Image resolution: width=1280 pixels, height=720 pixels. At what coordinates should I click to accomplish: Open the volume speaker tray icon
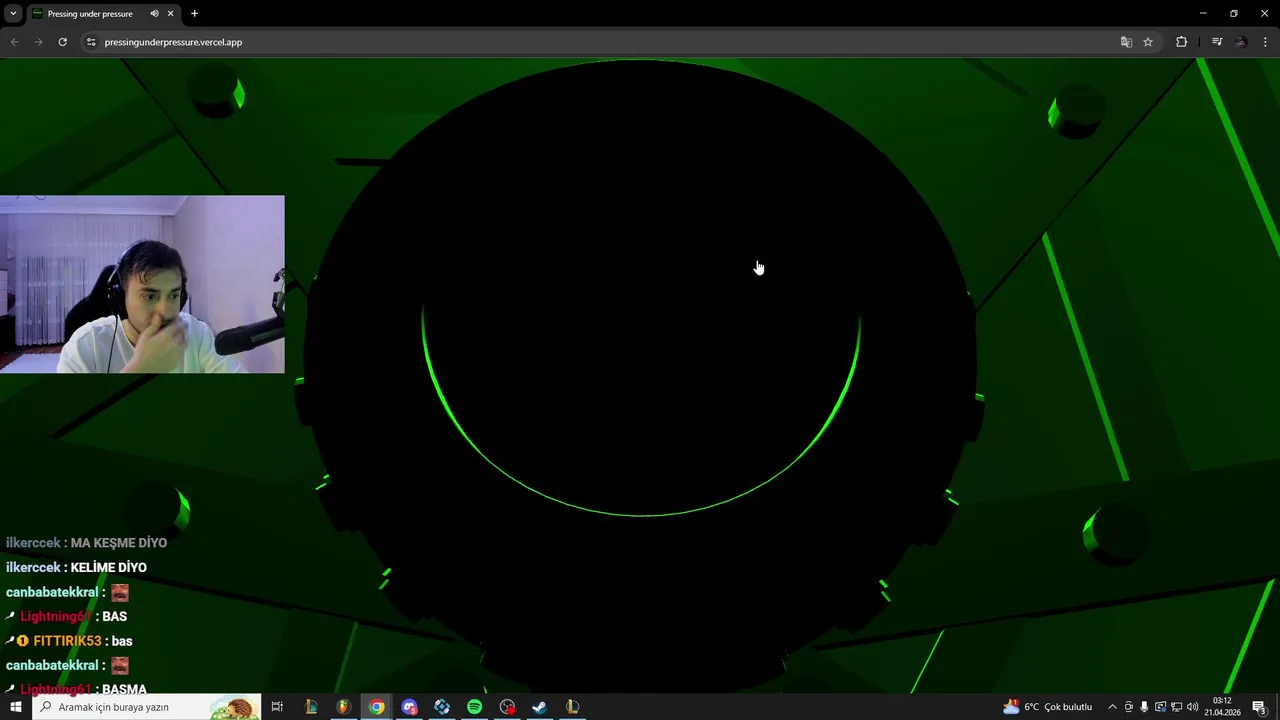pyautogui.click(x=1192, y=707)
